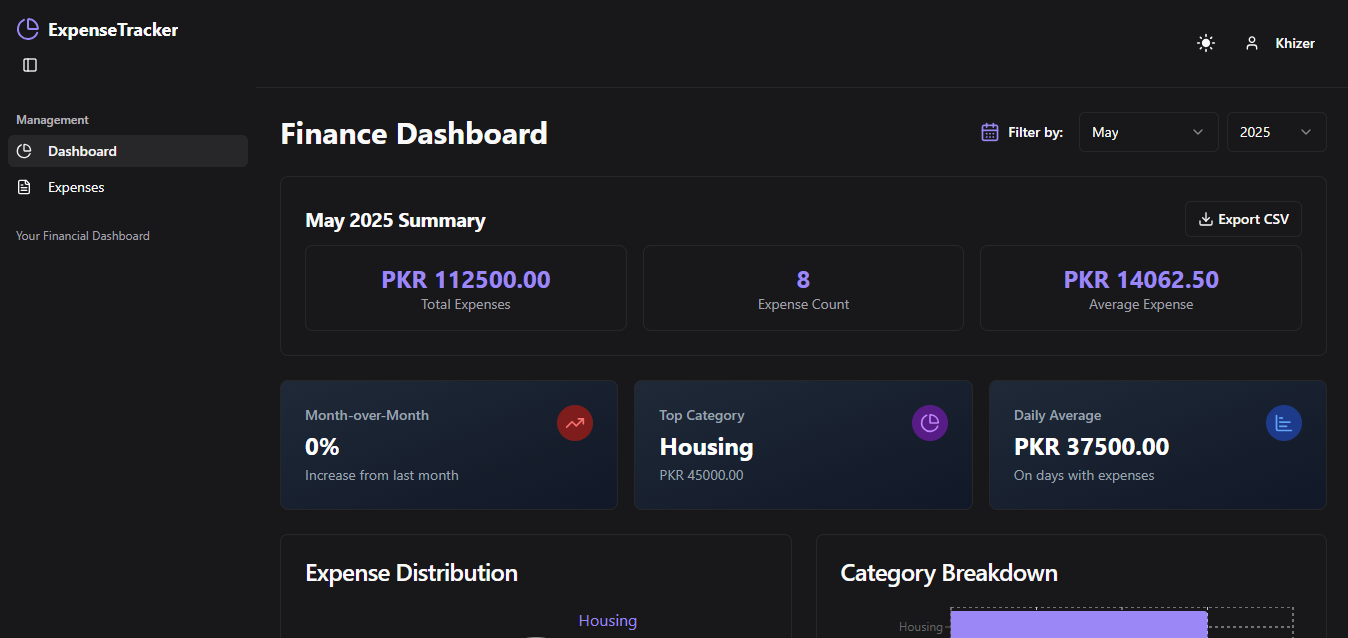The height and width of the screenshot is (638, 1348).
Task: Export the May summary as CSV
Action: (x=1243, y=219)
